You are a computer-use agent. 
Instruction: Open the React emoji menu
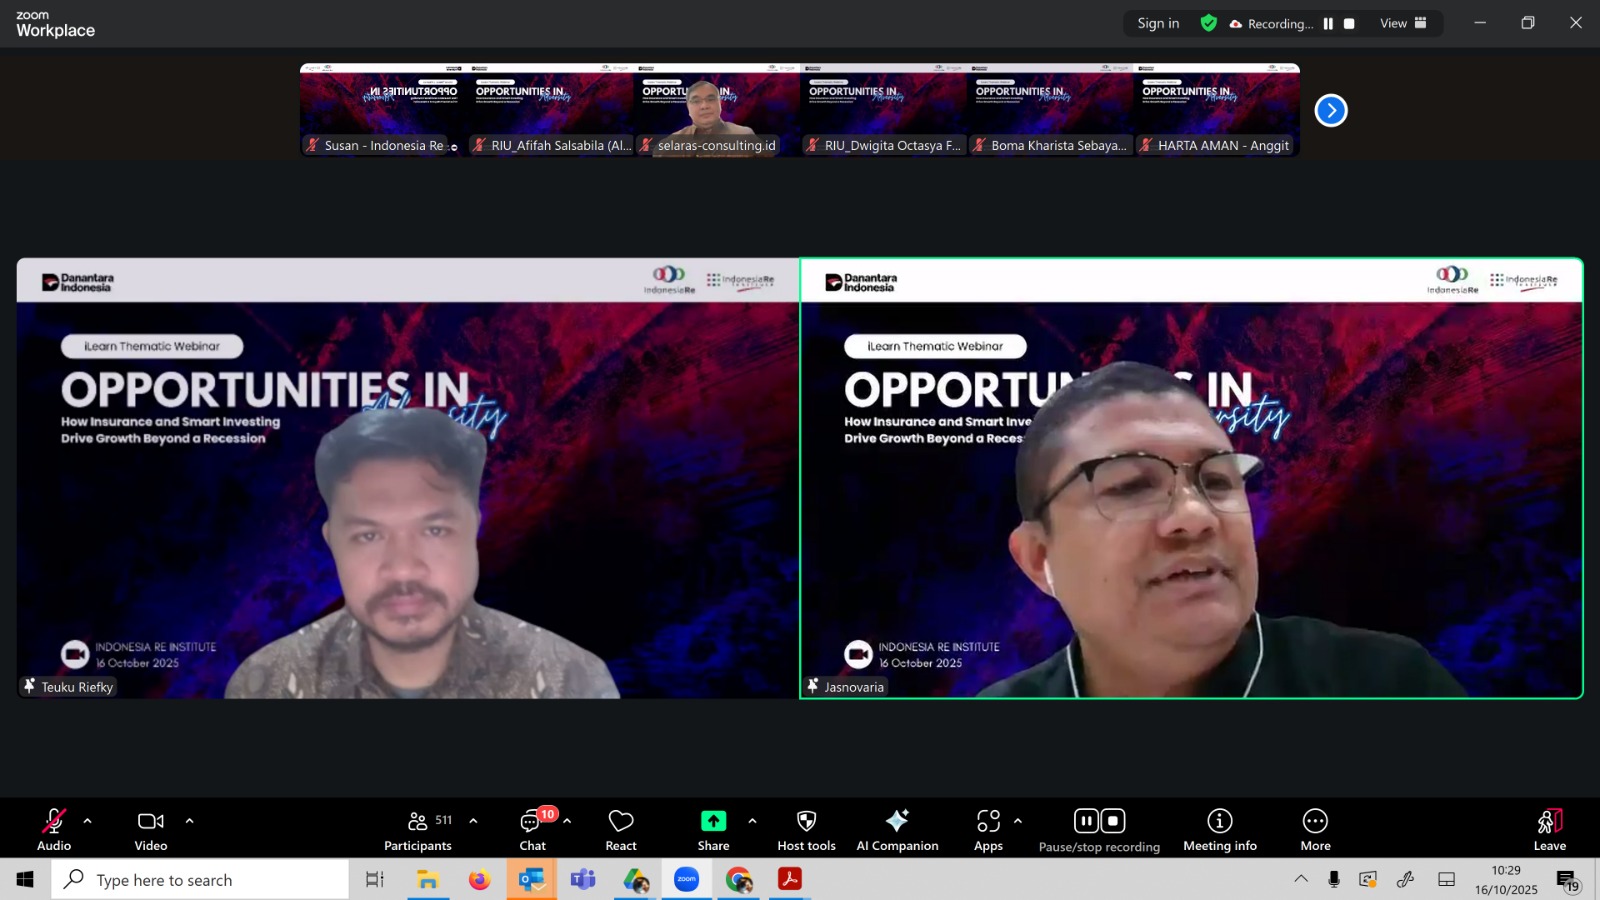click(621, 830)
